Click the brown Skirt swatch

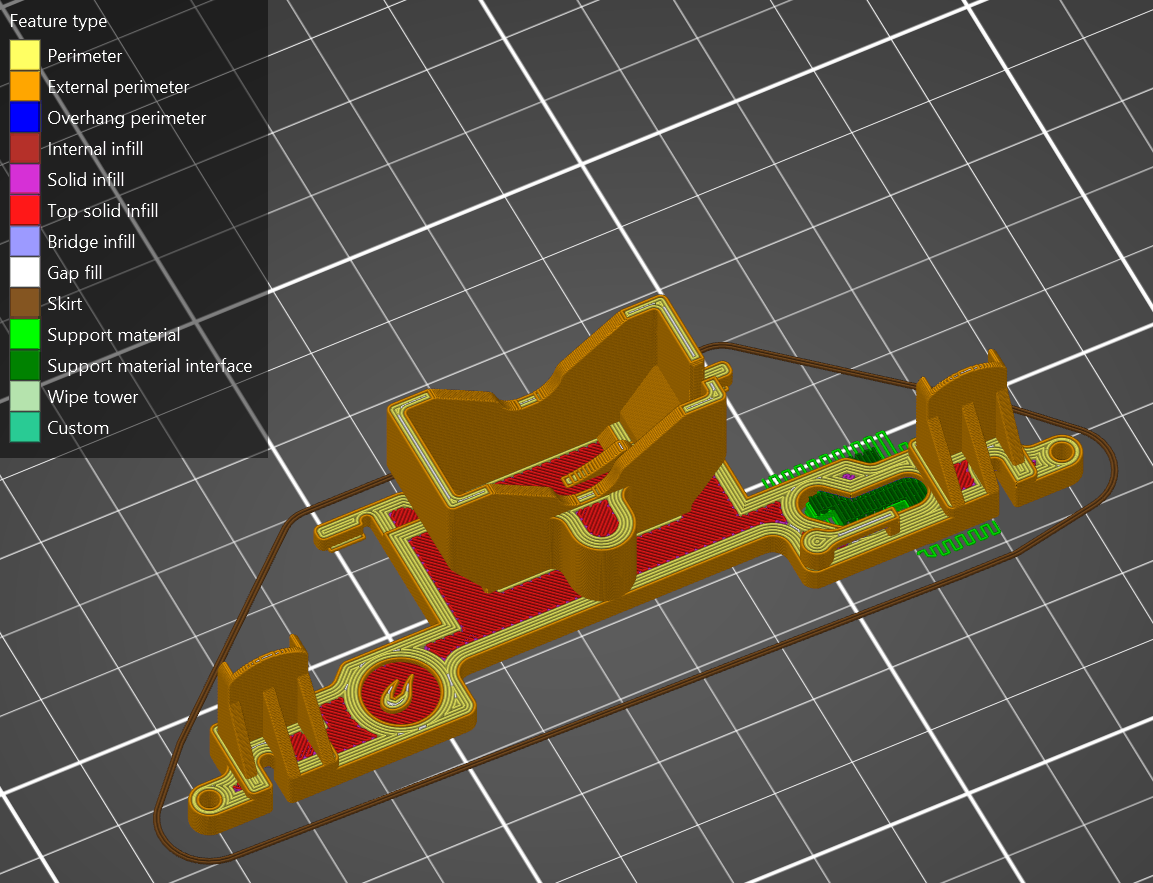point(24,304)
